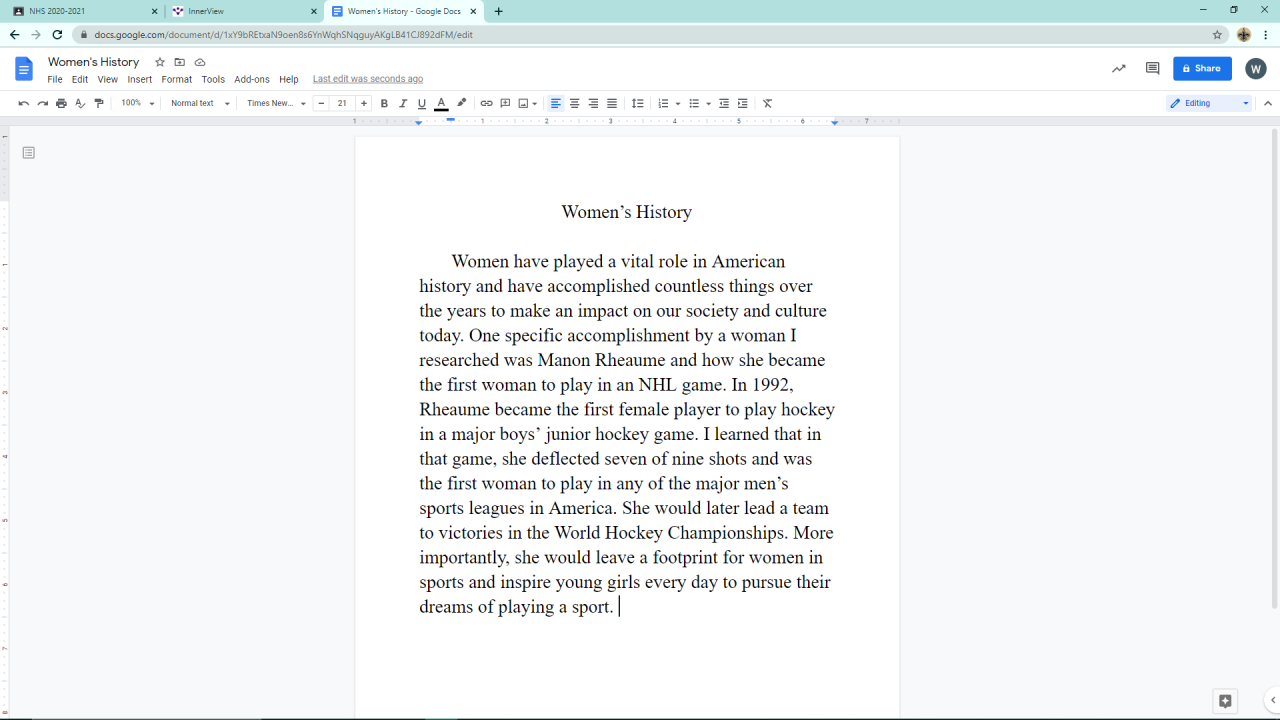Select the Paint format tool
This screenshot has width=1280, height=720.
(x=99, y=103)
